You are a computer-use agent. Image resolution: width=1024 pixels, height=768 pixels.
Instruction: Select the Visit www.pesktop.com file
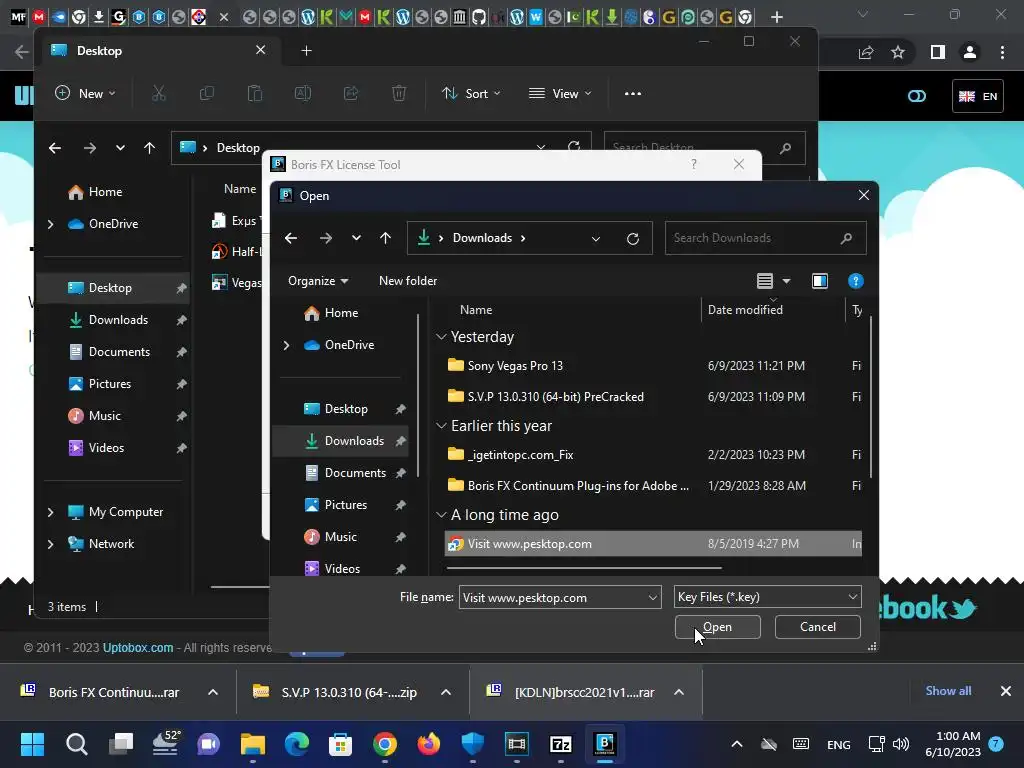[653, 543]
